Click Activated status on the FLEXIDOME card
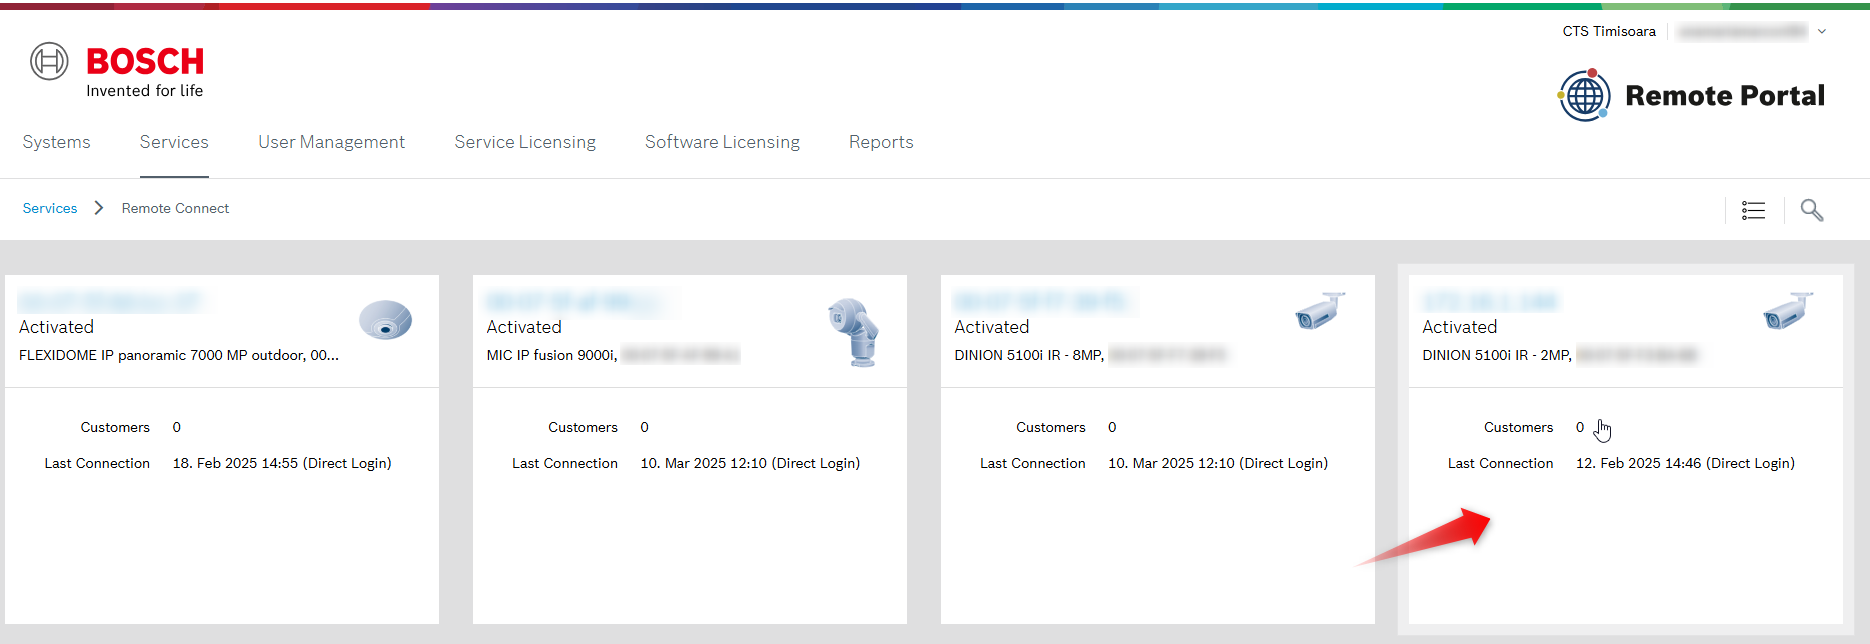 [x=56, y=327]
